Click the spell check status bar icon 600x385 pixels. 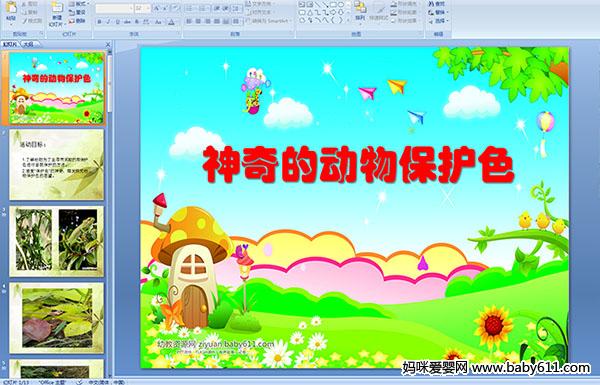[x=80, y=382]
